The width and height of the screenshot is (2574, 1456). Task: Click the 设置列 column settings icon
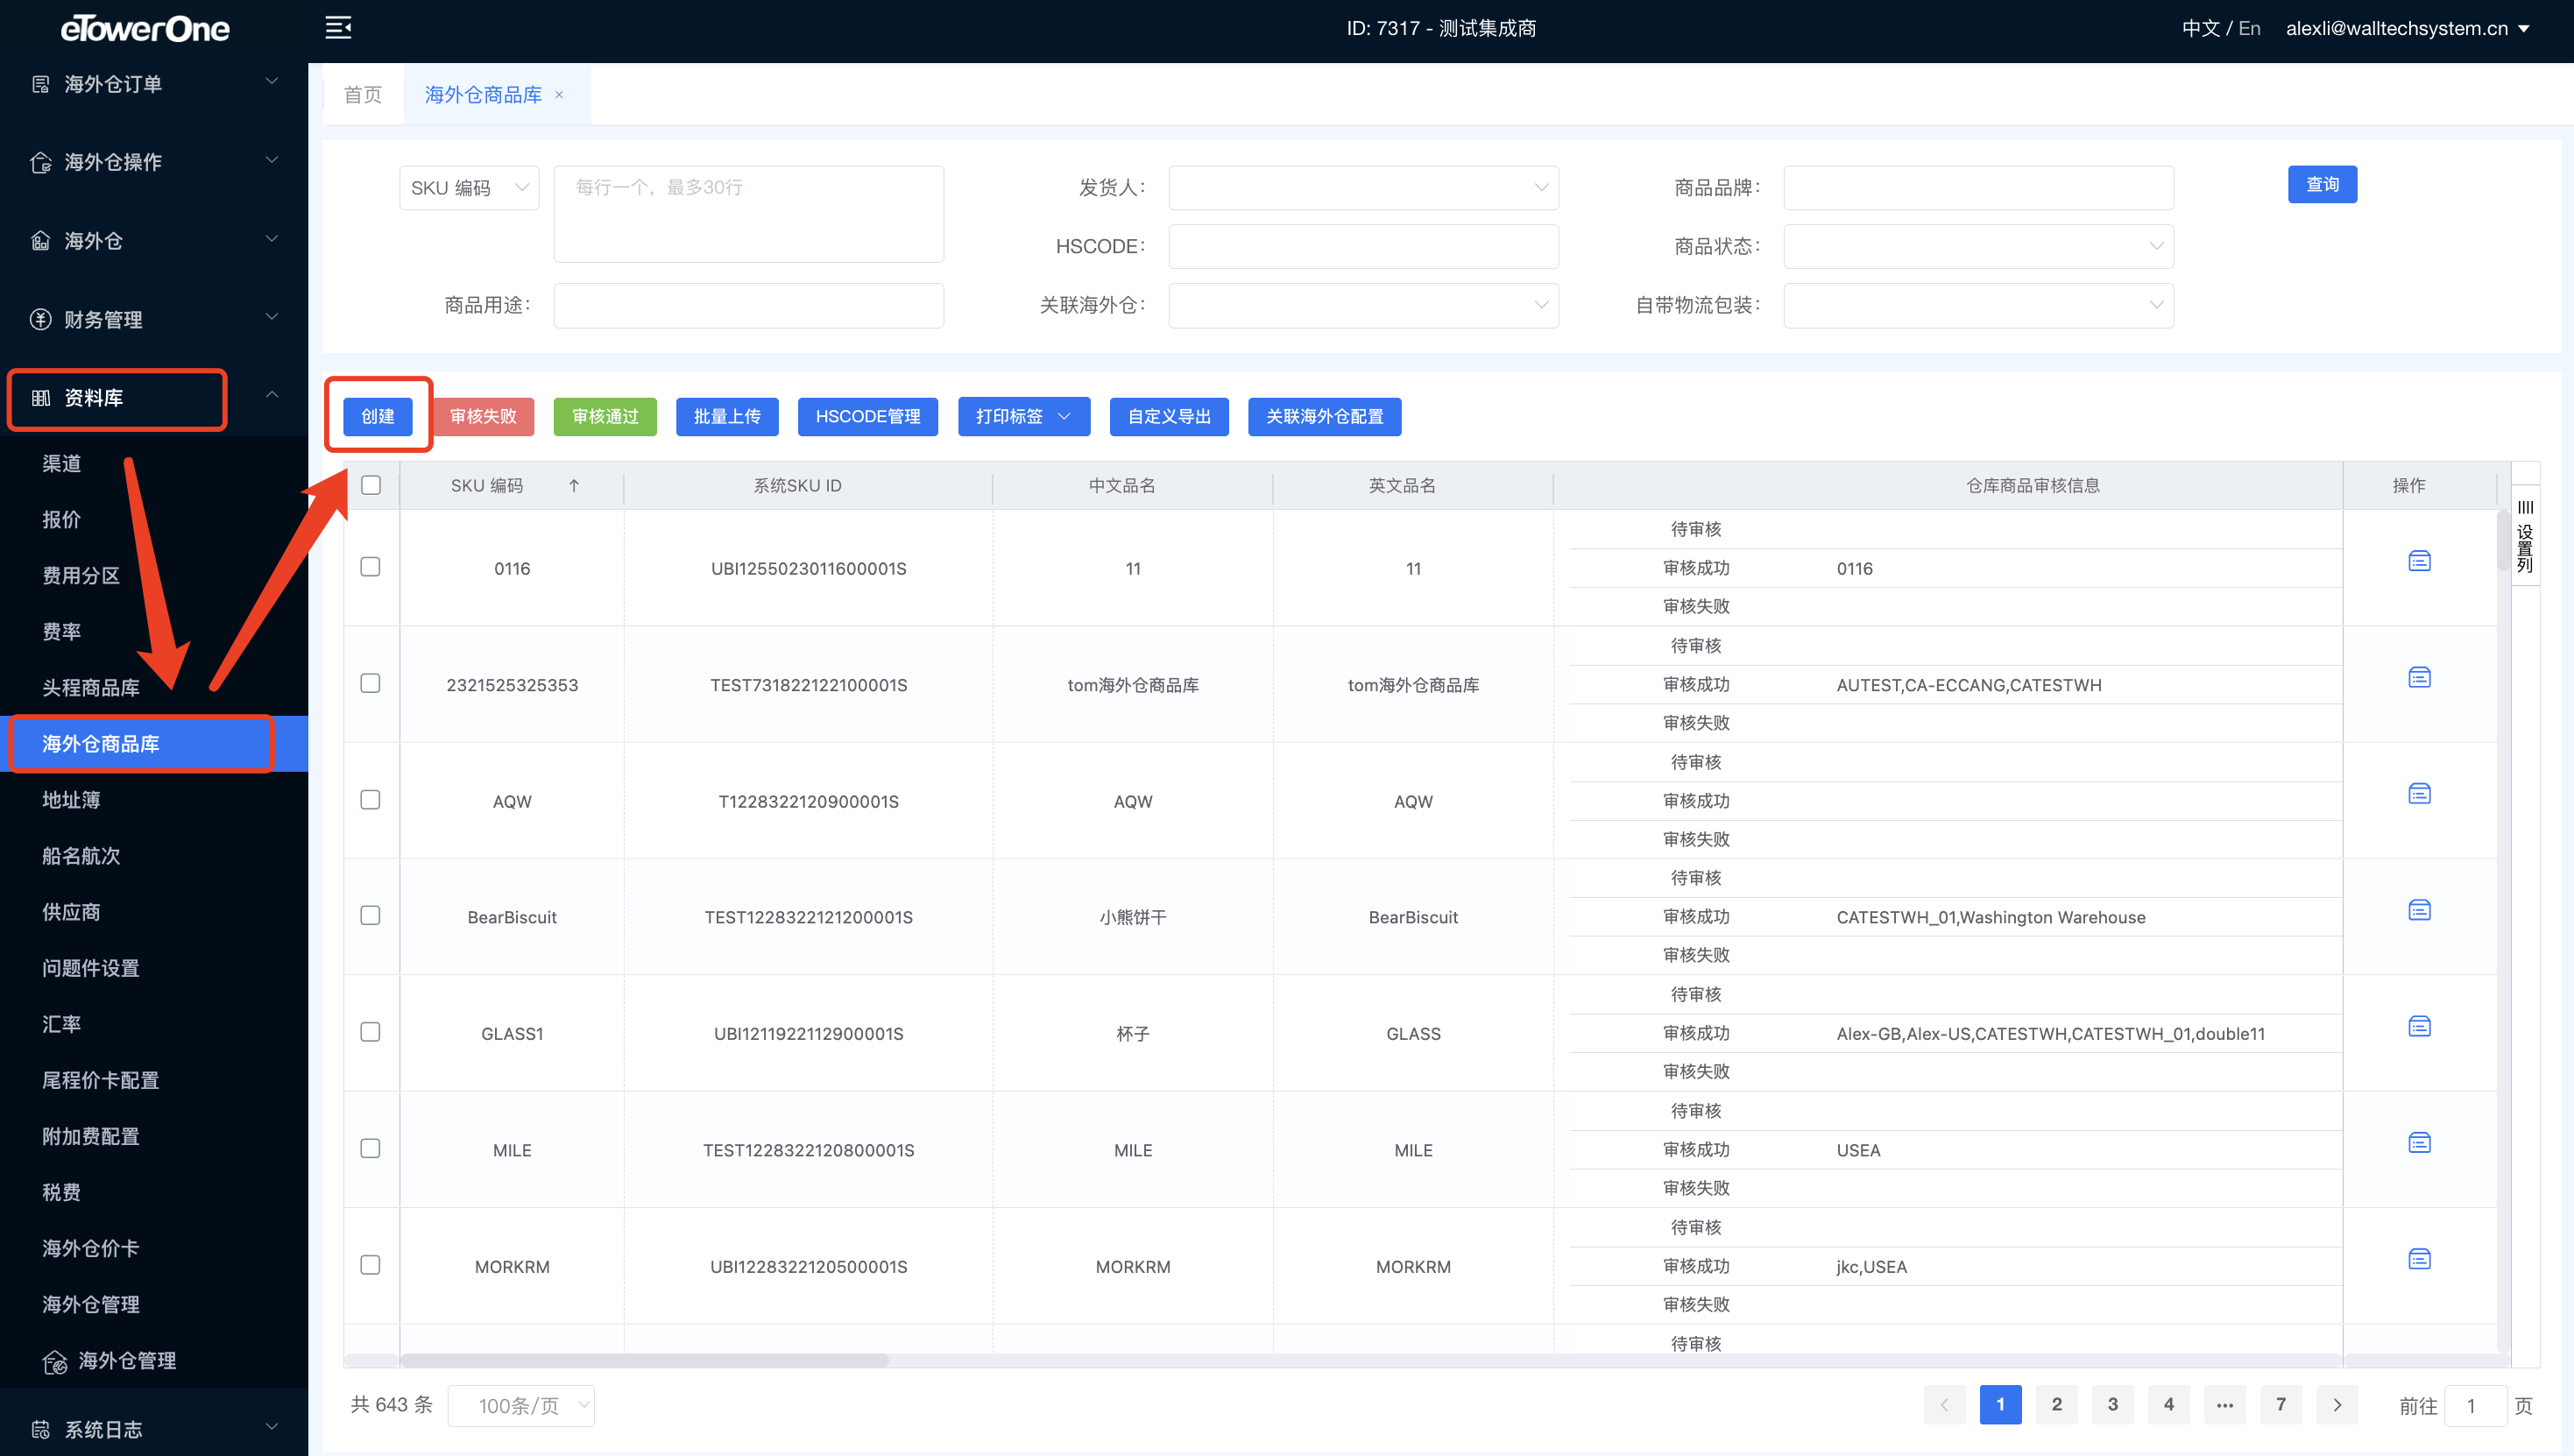pyautogui.click(x=2524, y=537)
